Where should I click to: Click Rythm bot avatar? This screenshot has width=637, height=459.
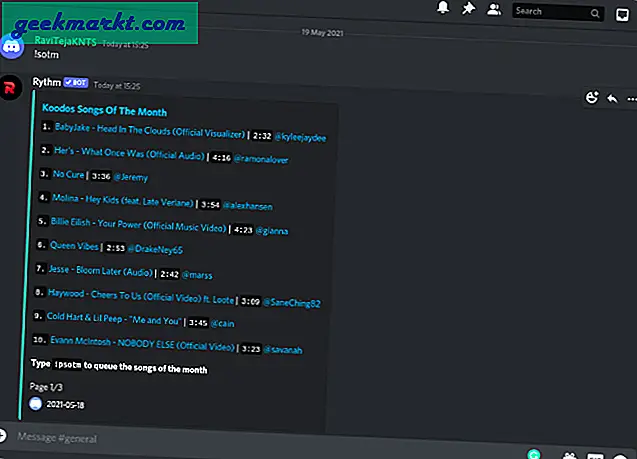(10, 87)
